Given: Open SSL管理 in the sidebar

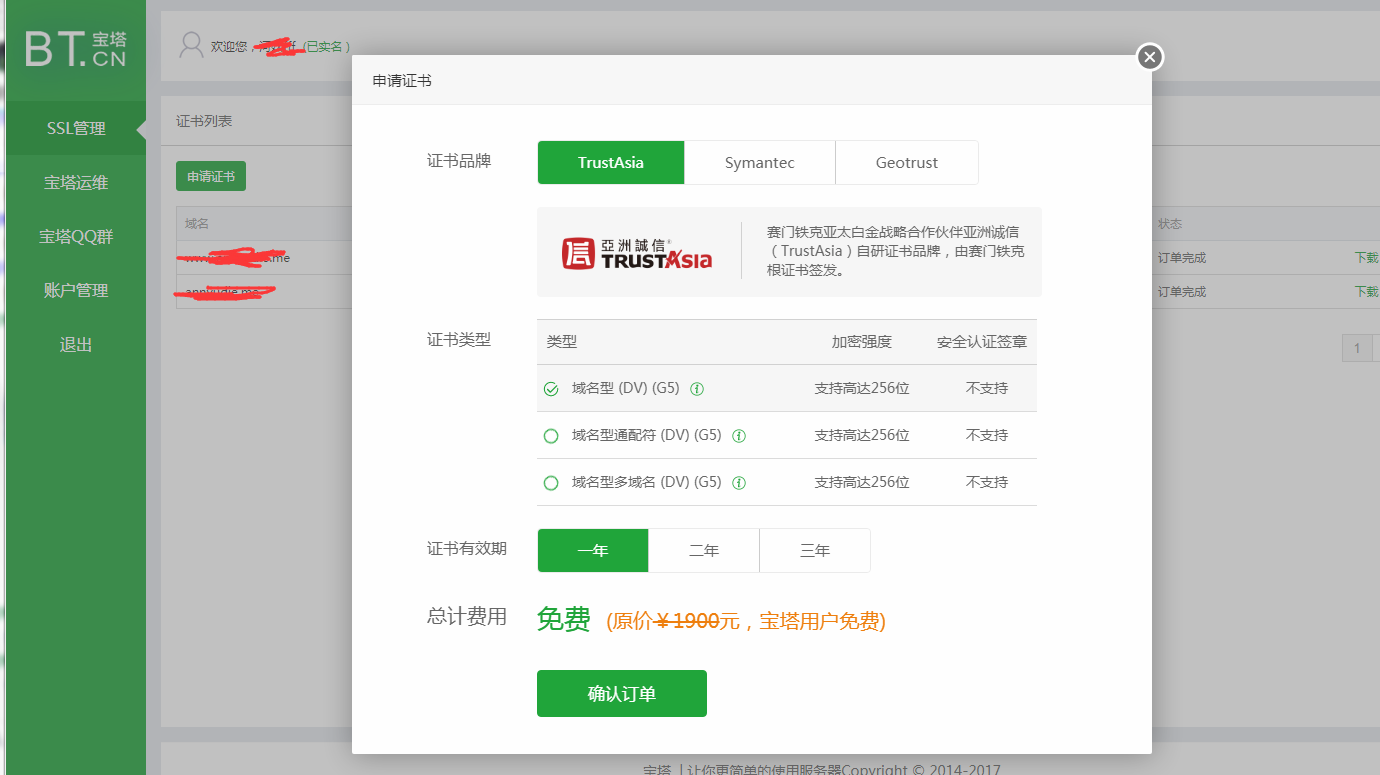Looking at the screenshot, I should [x=76, y=128].
